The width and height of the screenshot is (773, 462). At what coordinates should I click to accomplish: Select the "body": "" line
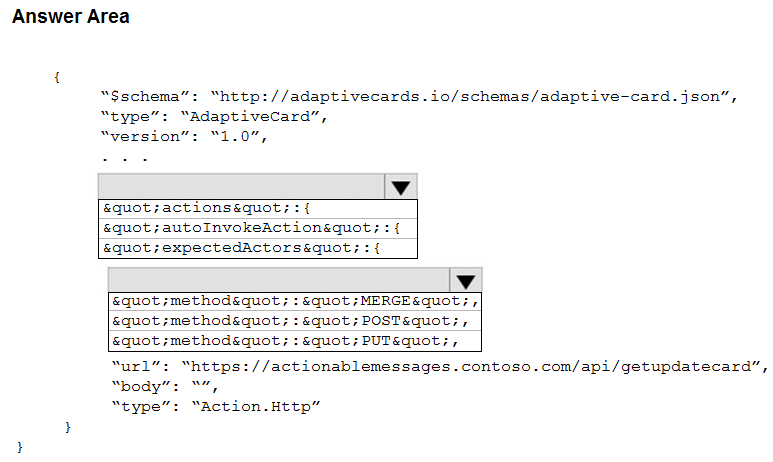coord(165,387)
